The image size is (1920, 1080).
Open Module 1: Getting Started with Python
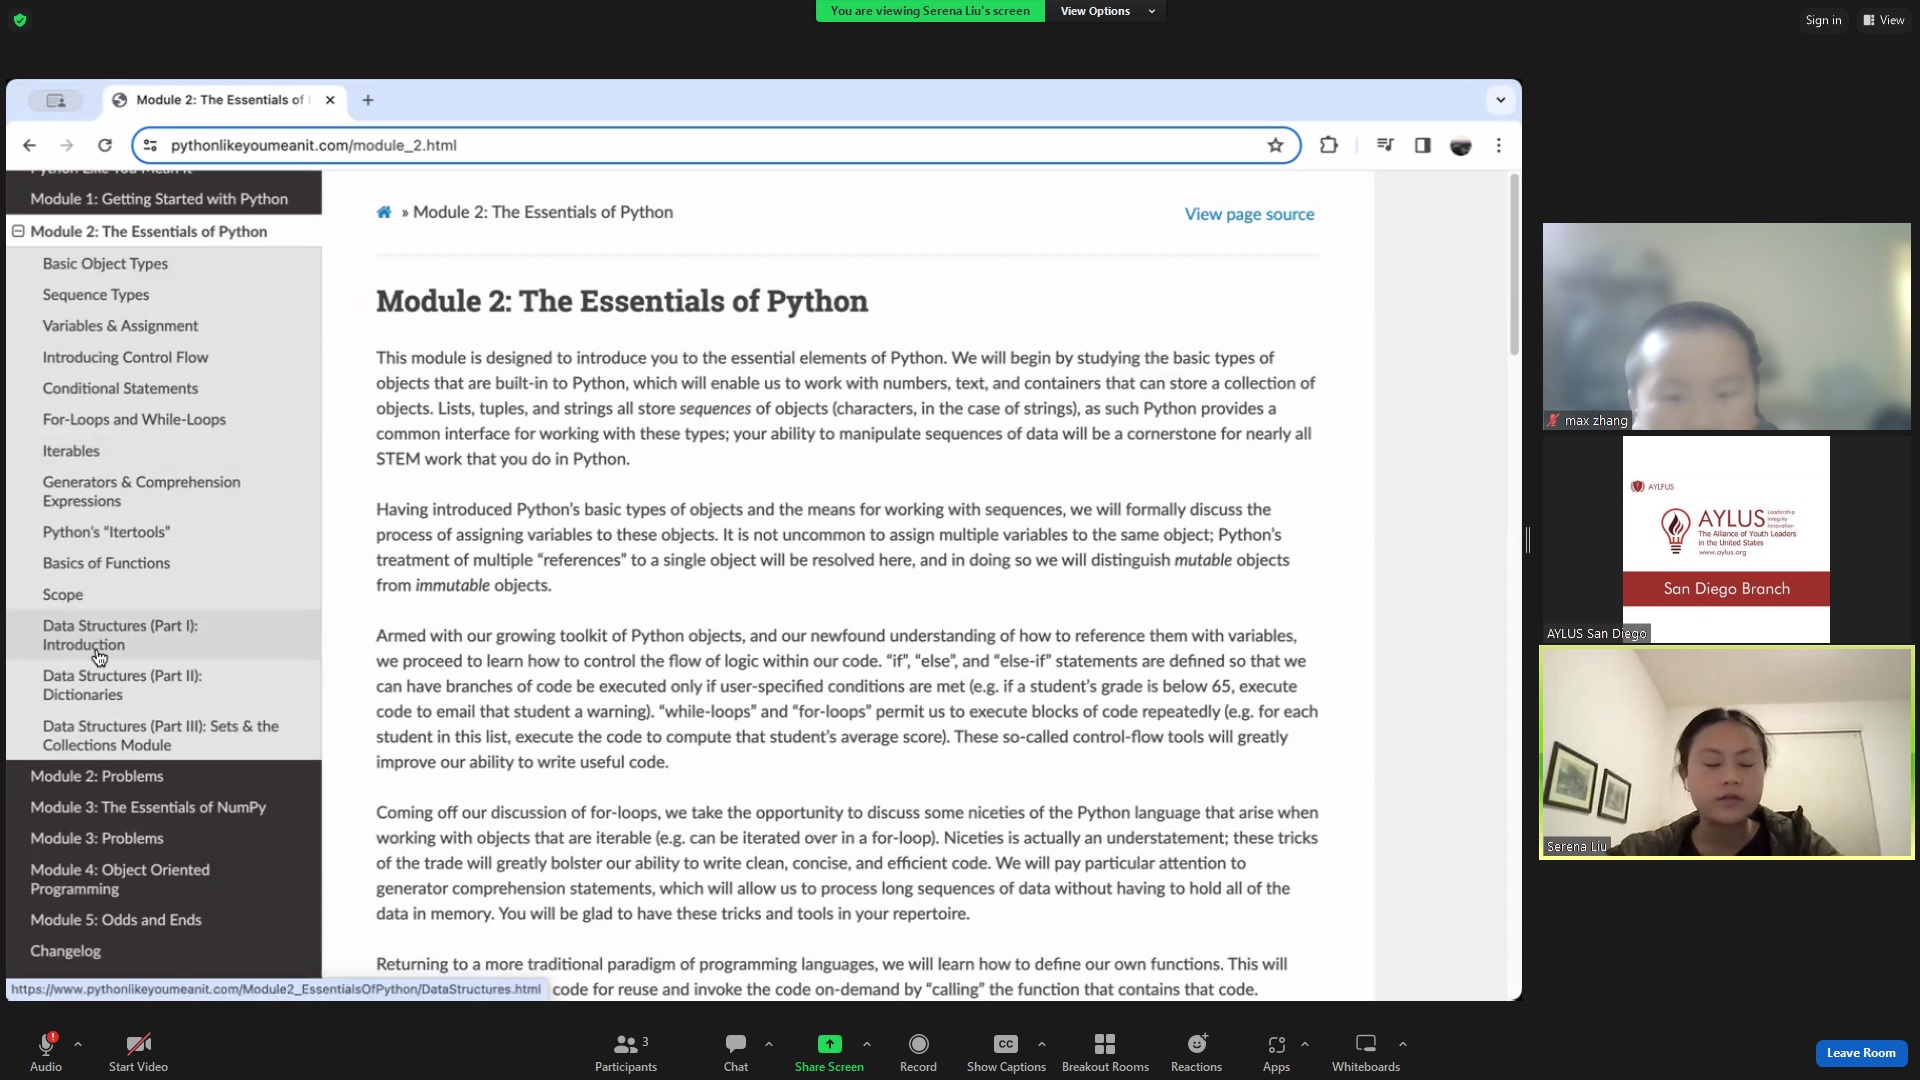[159, 199]
